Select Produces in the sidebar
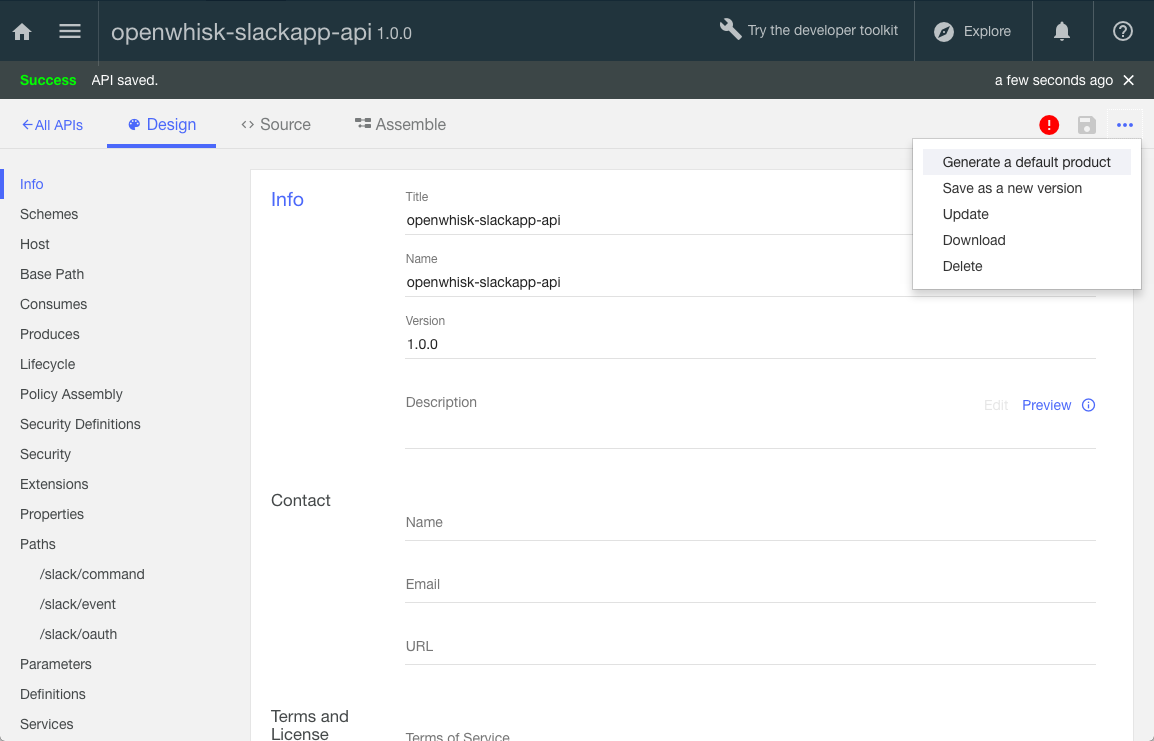The height and width of the screenshot is (741, 1154). coord(49,334)
